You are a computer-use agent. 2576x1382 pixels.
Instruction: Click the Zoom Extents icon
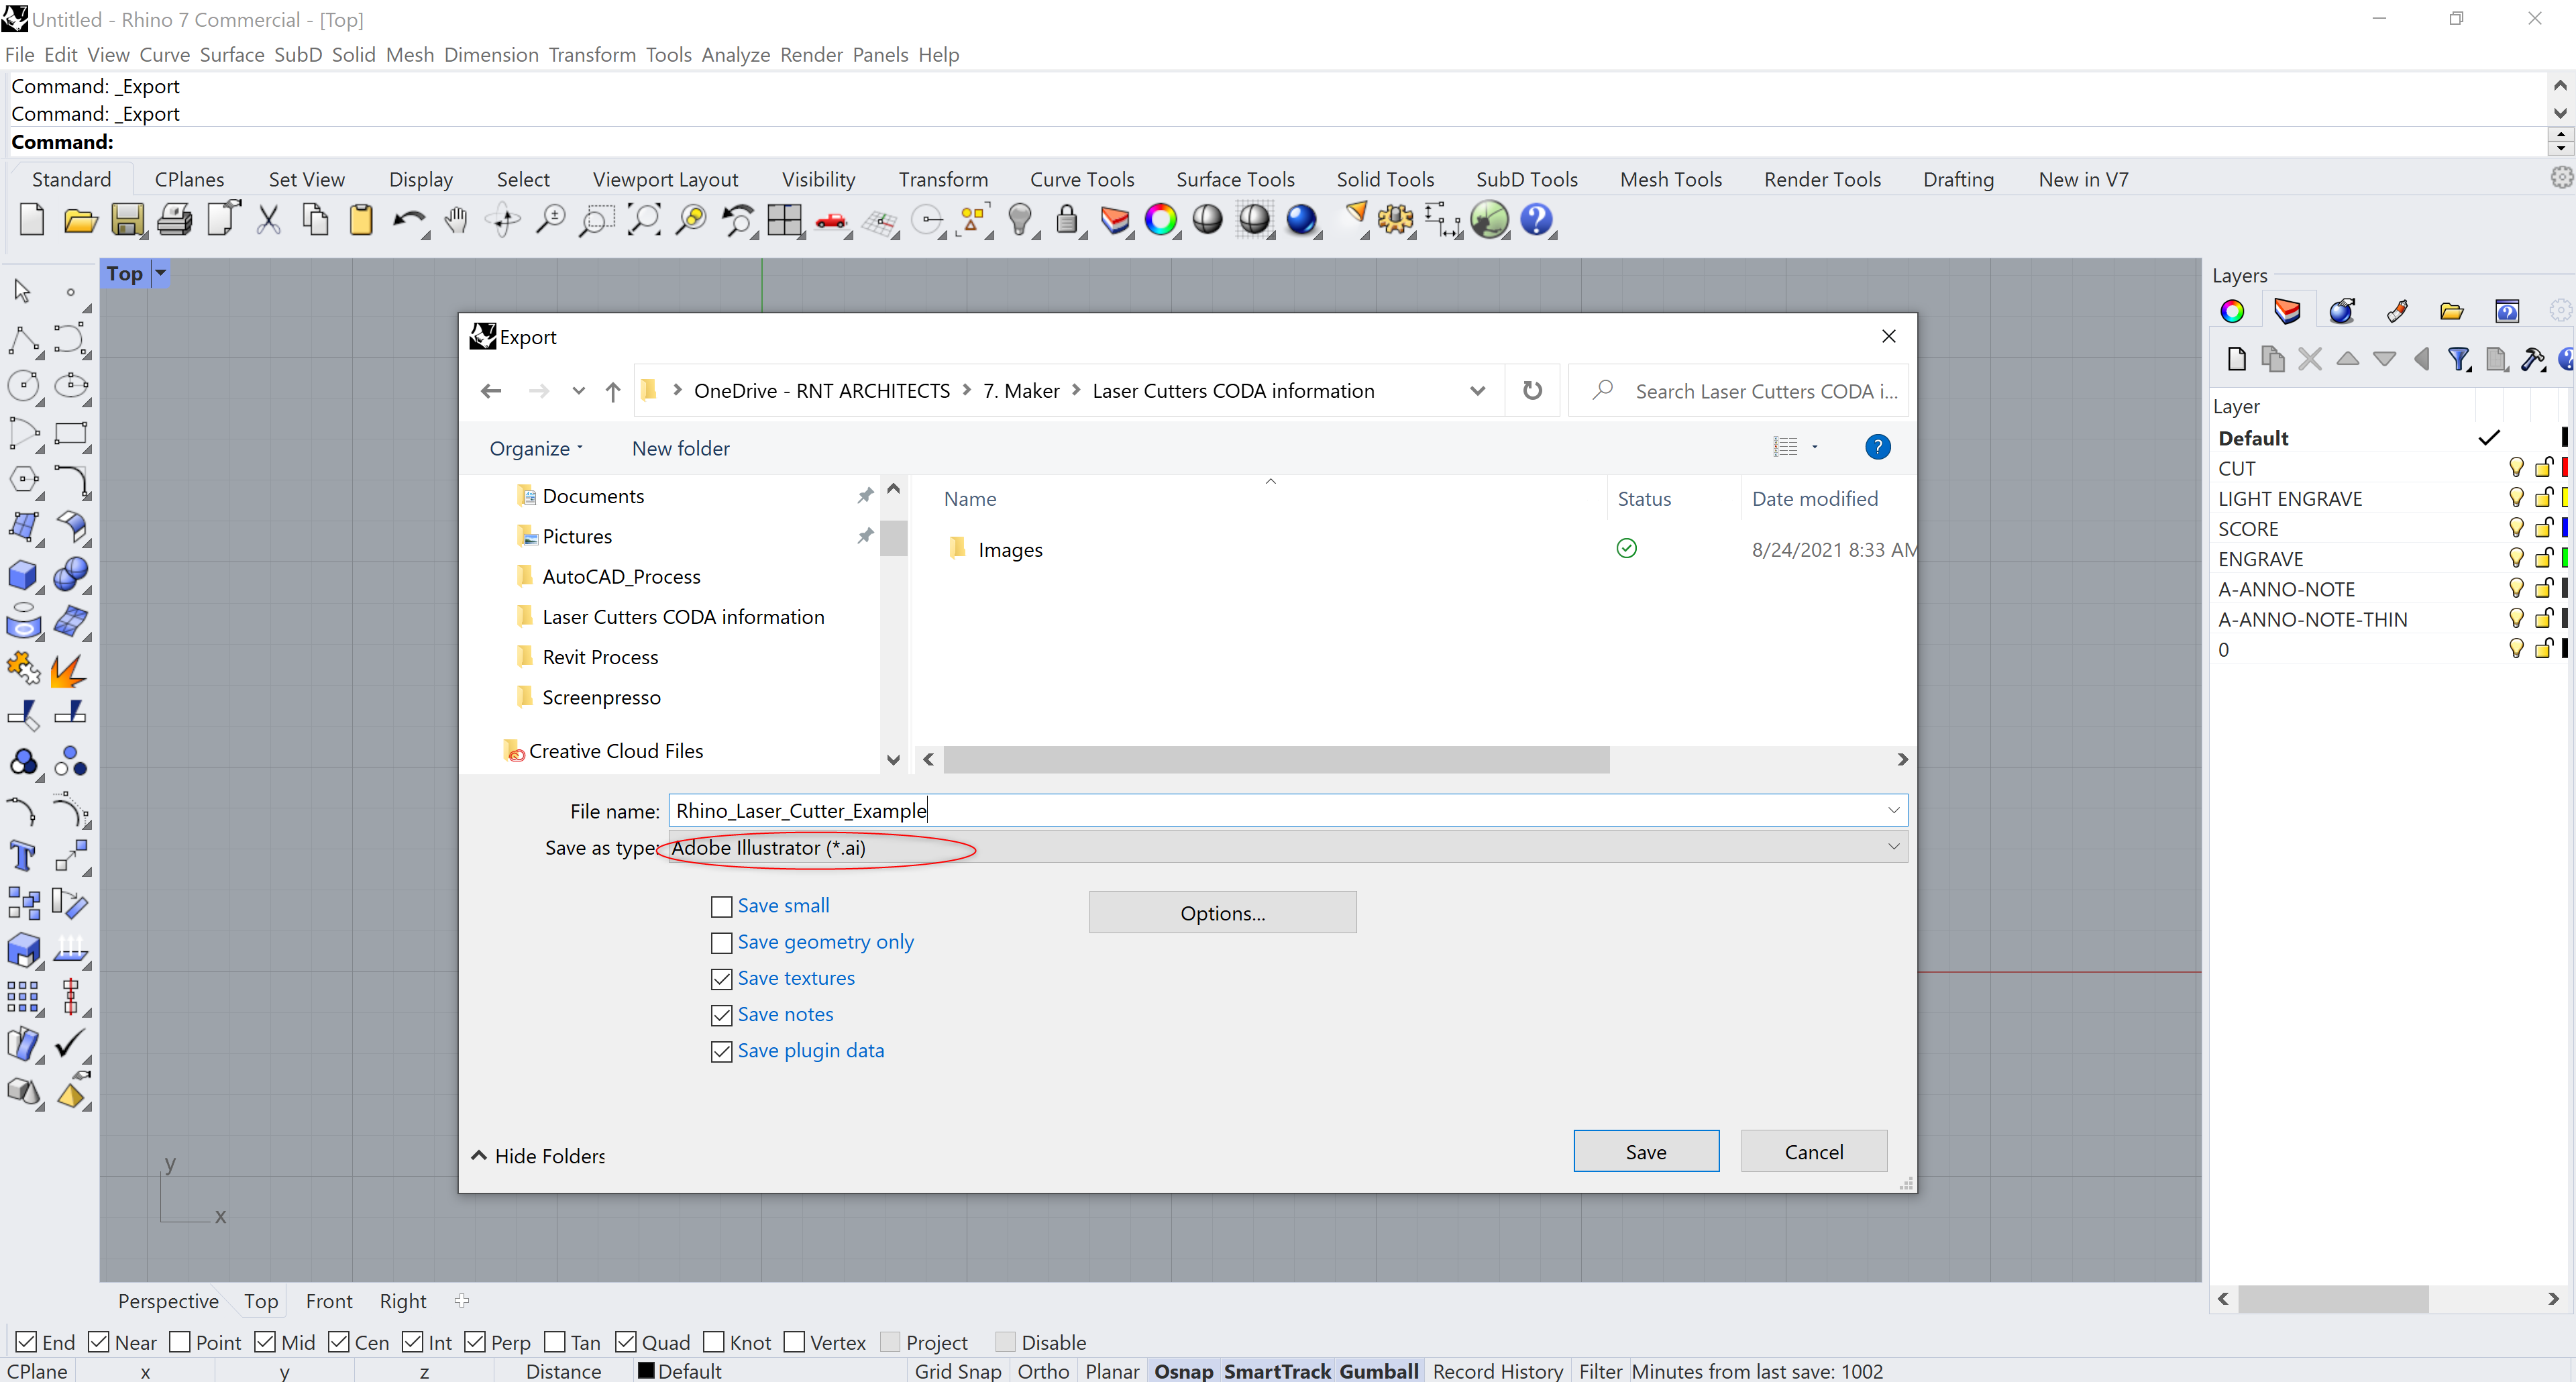[x=643, y=219]
